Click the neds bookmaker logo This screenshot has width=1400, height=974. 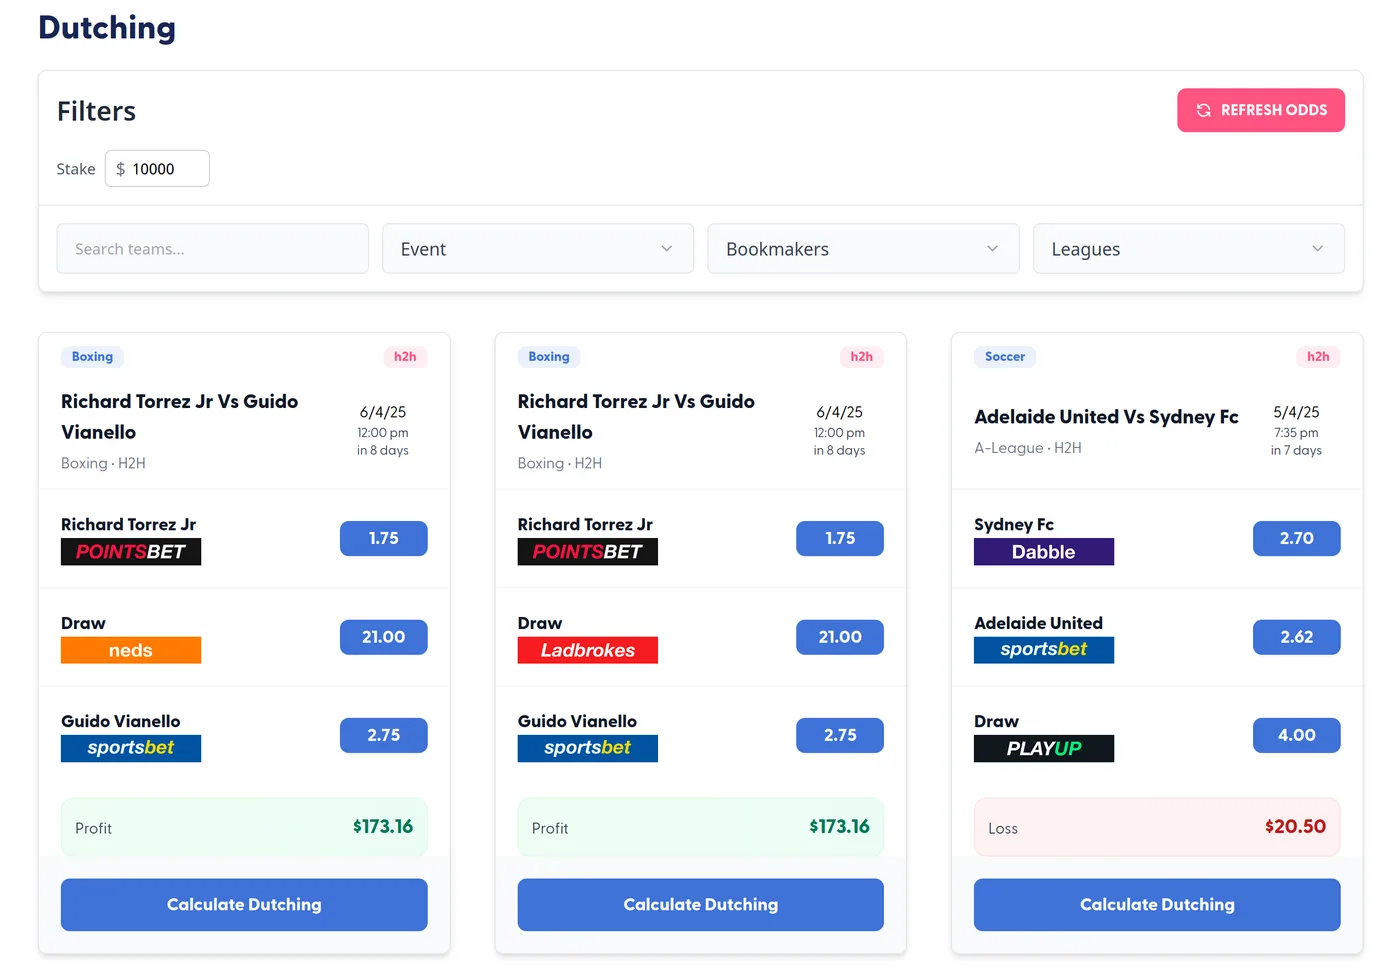pos(130,650)
